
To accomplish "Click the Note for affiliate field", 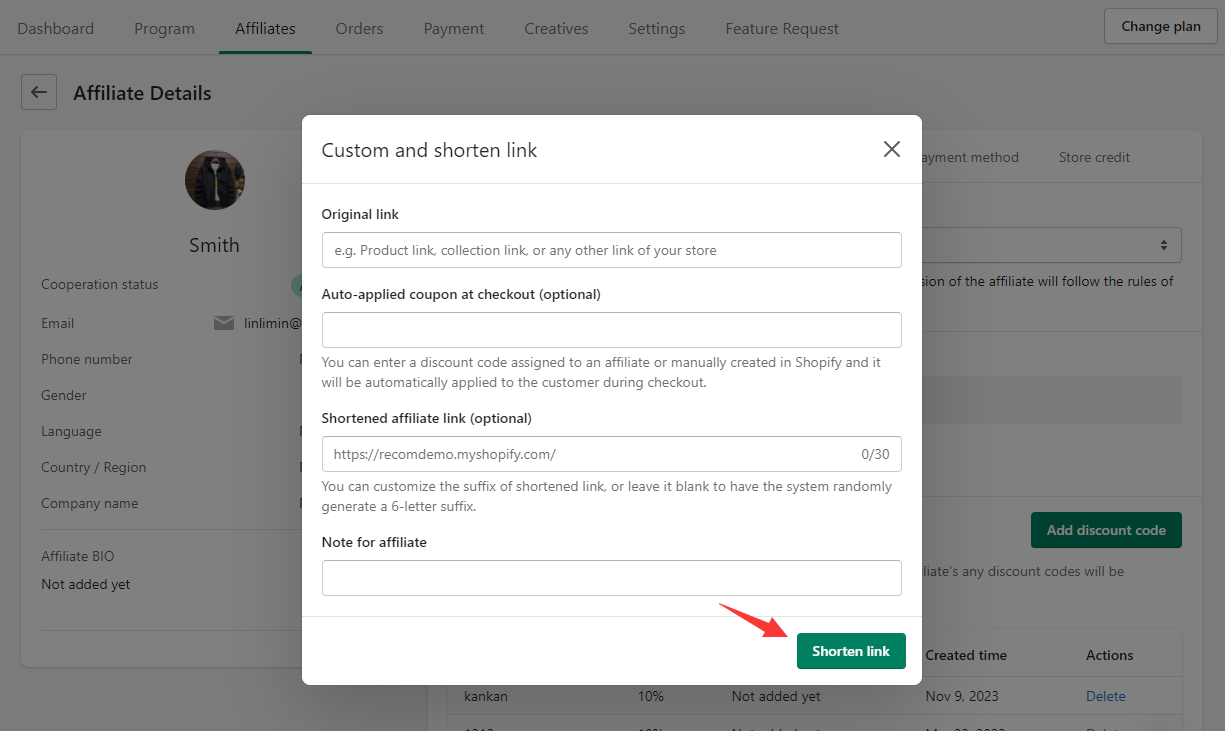I will click(x=611, y=578).
